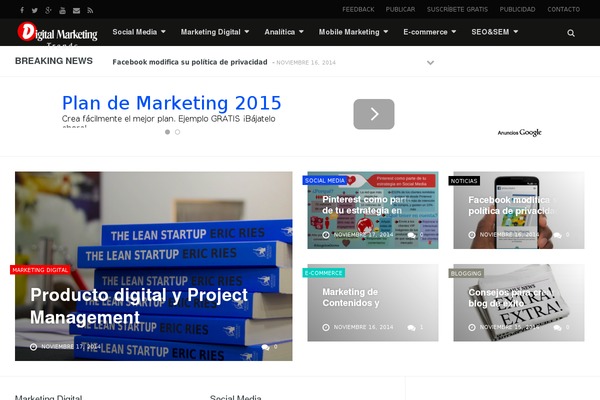Open Producto digital y Project Management article
The height and width of the screenshot is (400, 600).
139,306
